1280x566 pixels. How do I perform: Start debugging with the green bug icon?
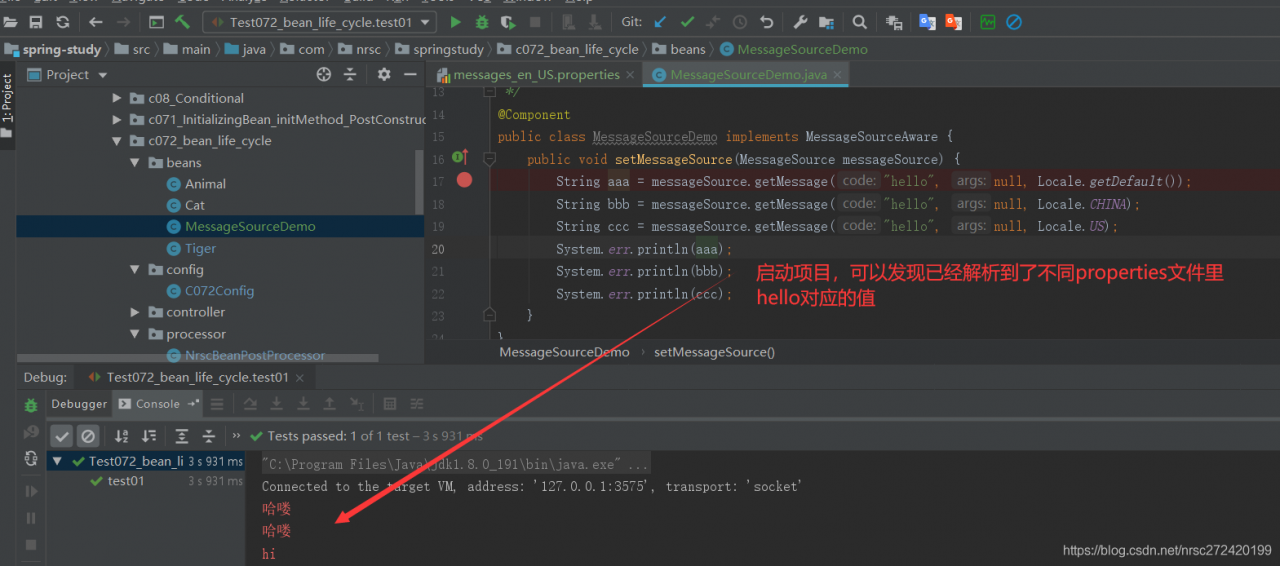[482, 21]
